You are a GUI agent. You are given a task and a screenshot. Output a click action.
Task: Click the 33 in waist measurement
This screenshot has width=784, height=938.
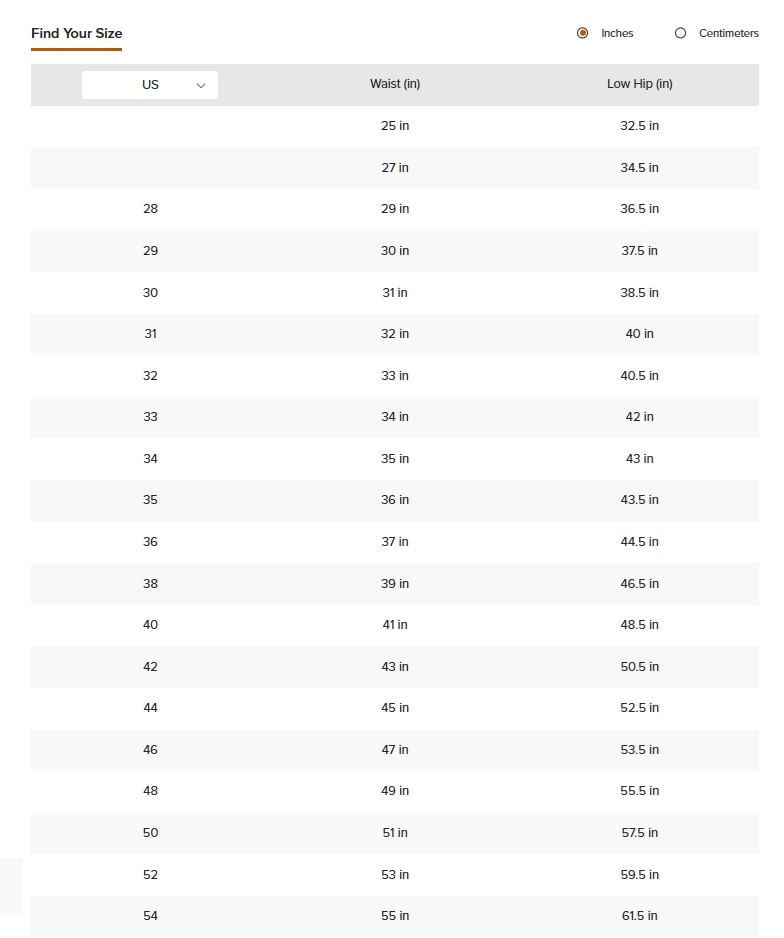tap(395, 376)
